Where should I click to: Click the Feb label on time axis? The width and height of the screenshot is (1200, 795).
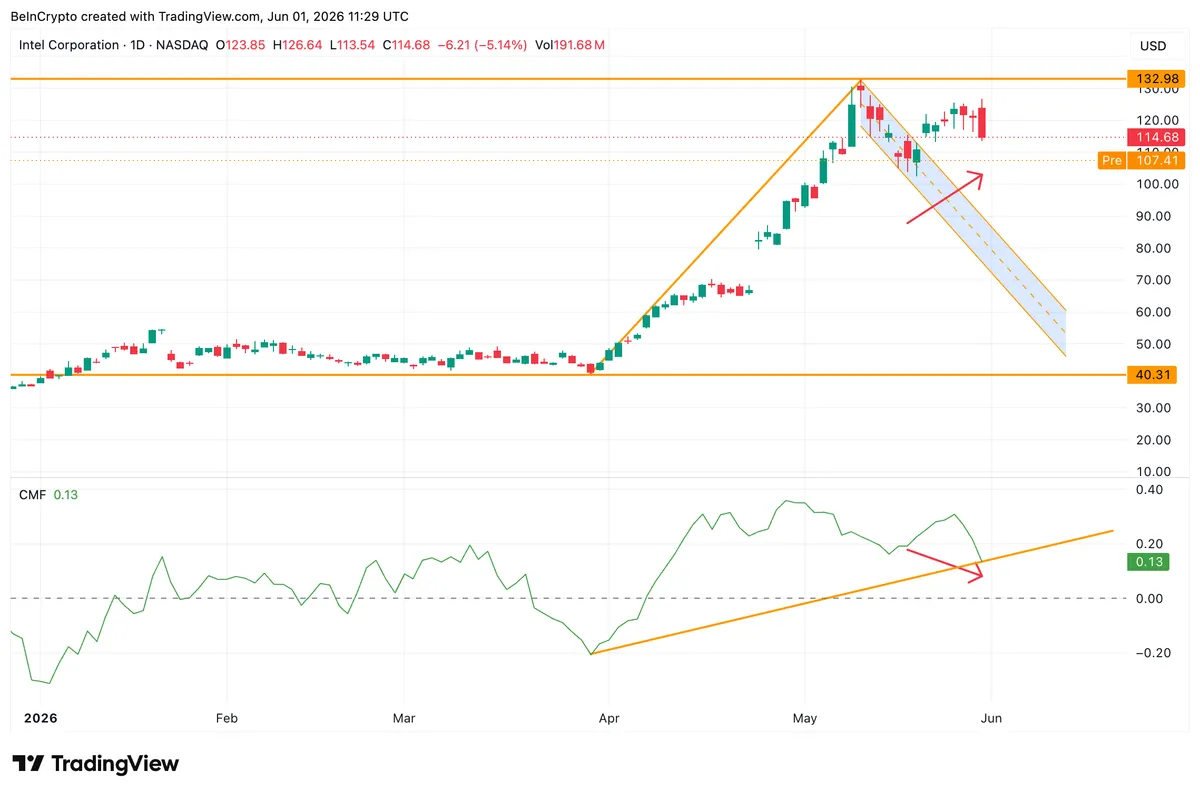227,718
